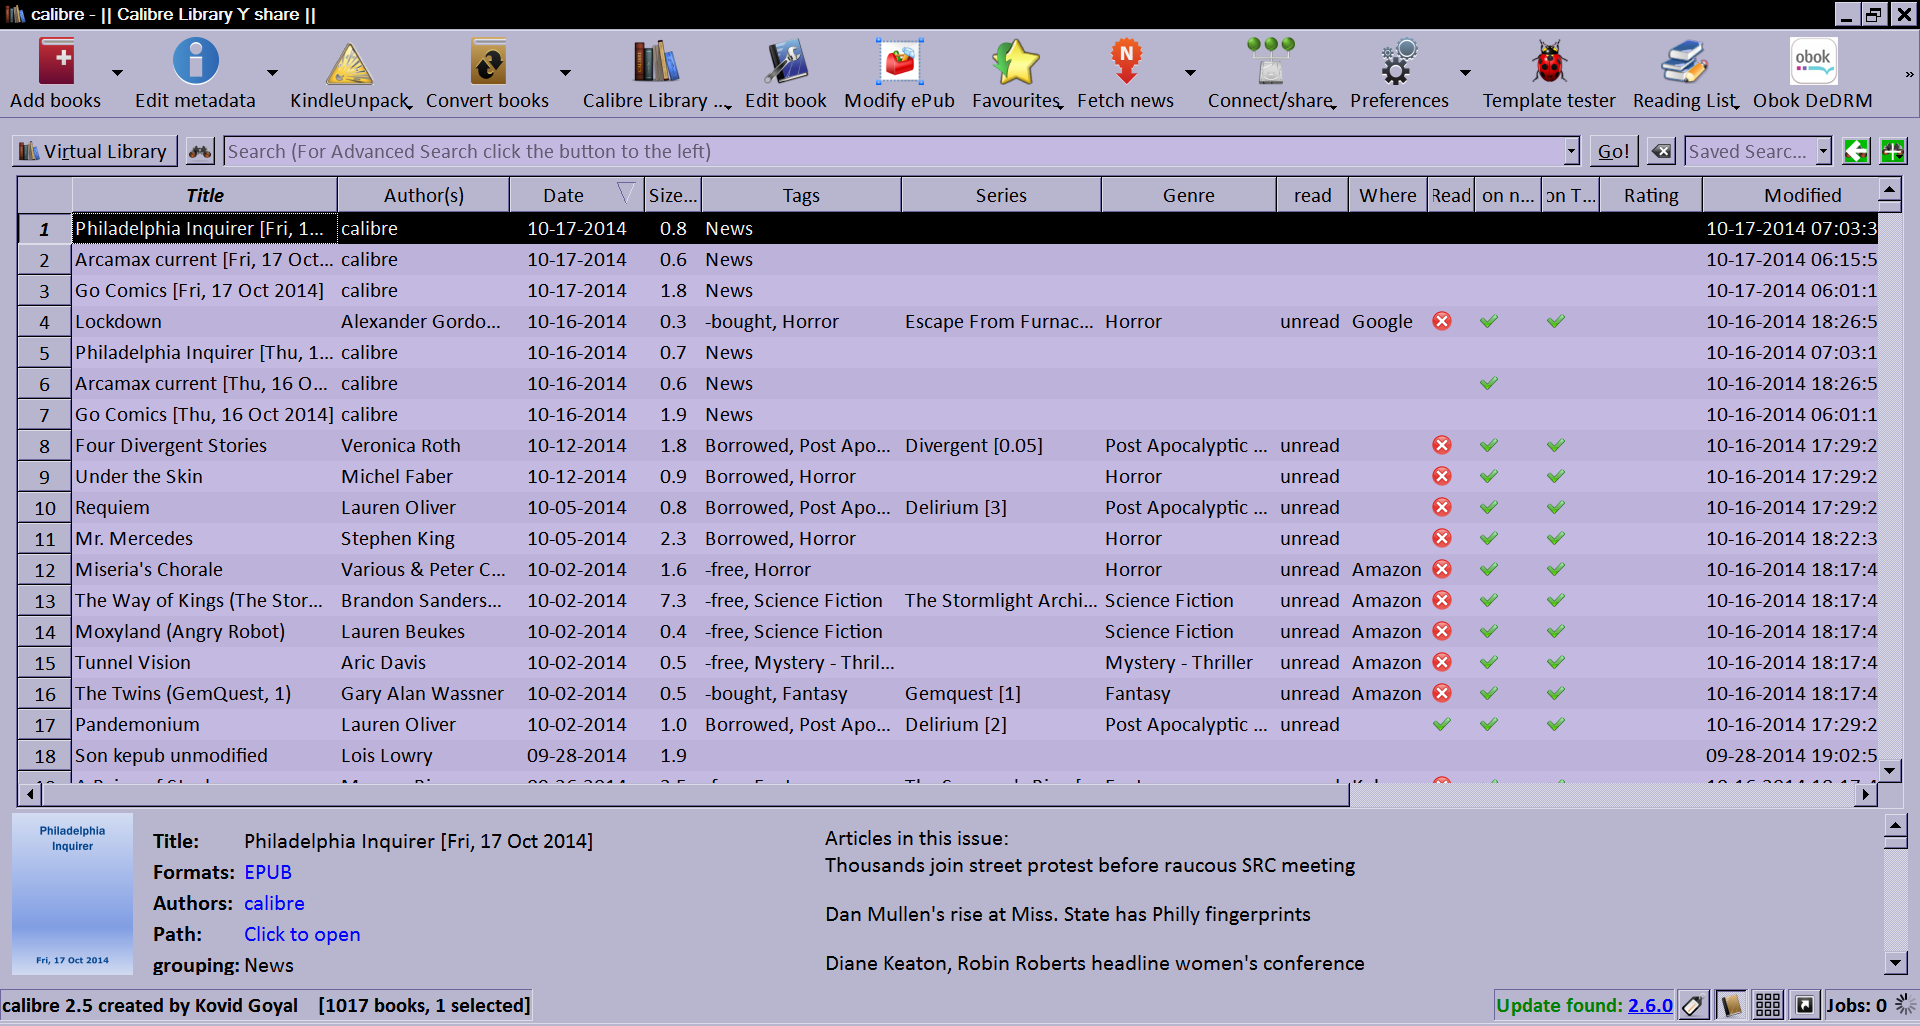Clear the search with the reset icon
Viewport: 1920px width, 1026px height.
pos(1661,151)
